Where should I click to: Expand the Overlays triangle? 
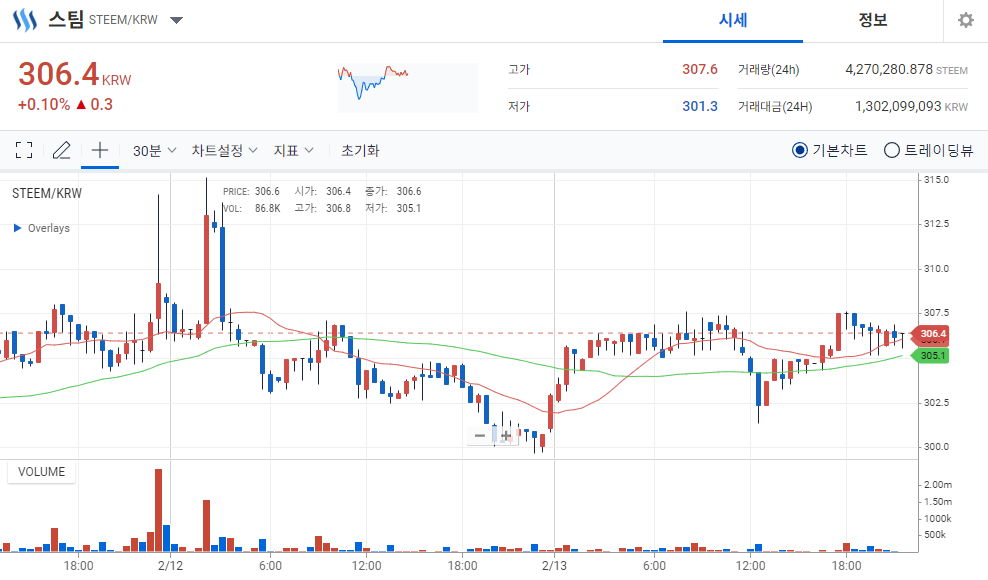(x=18, y=228)
